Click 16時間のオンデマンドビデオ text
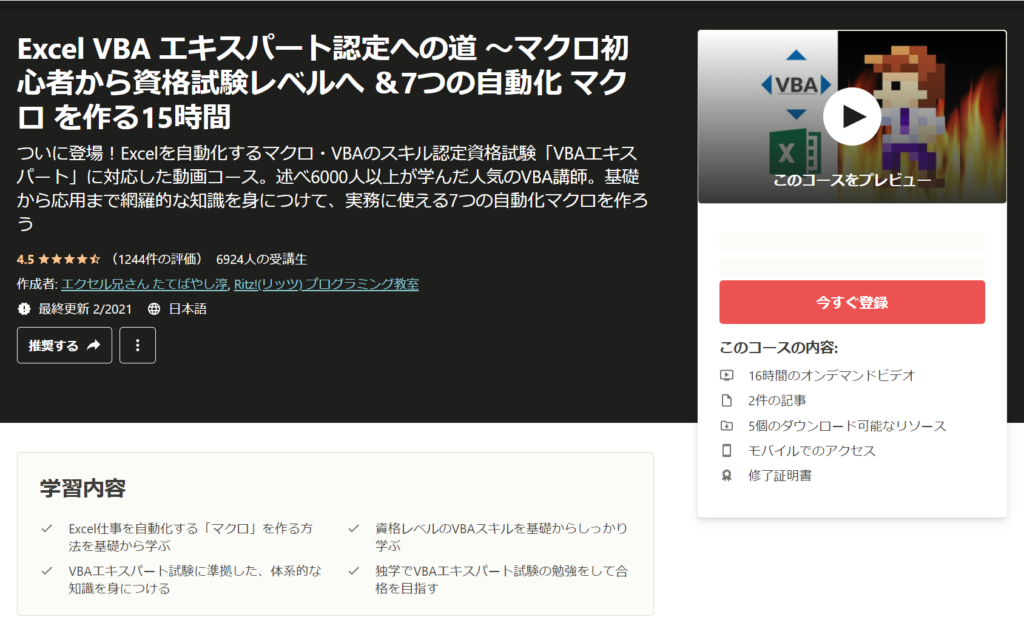This screenshot has width=1024, height=634. pos(831,375)
